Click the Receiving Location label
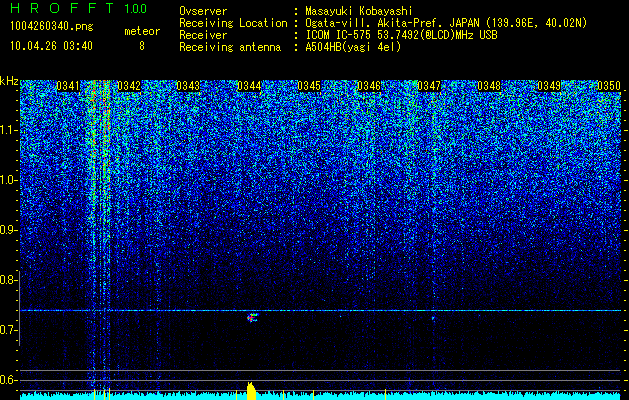 point(233,23)
